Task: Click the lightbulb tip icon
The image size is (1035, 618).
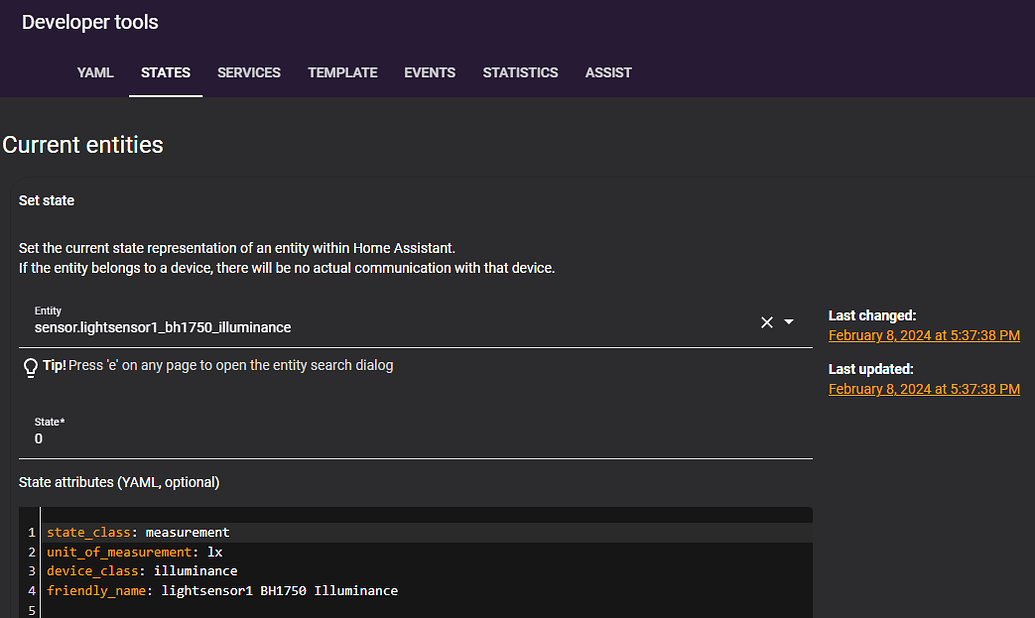Action: tap(30, 368)
